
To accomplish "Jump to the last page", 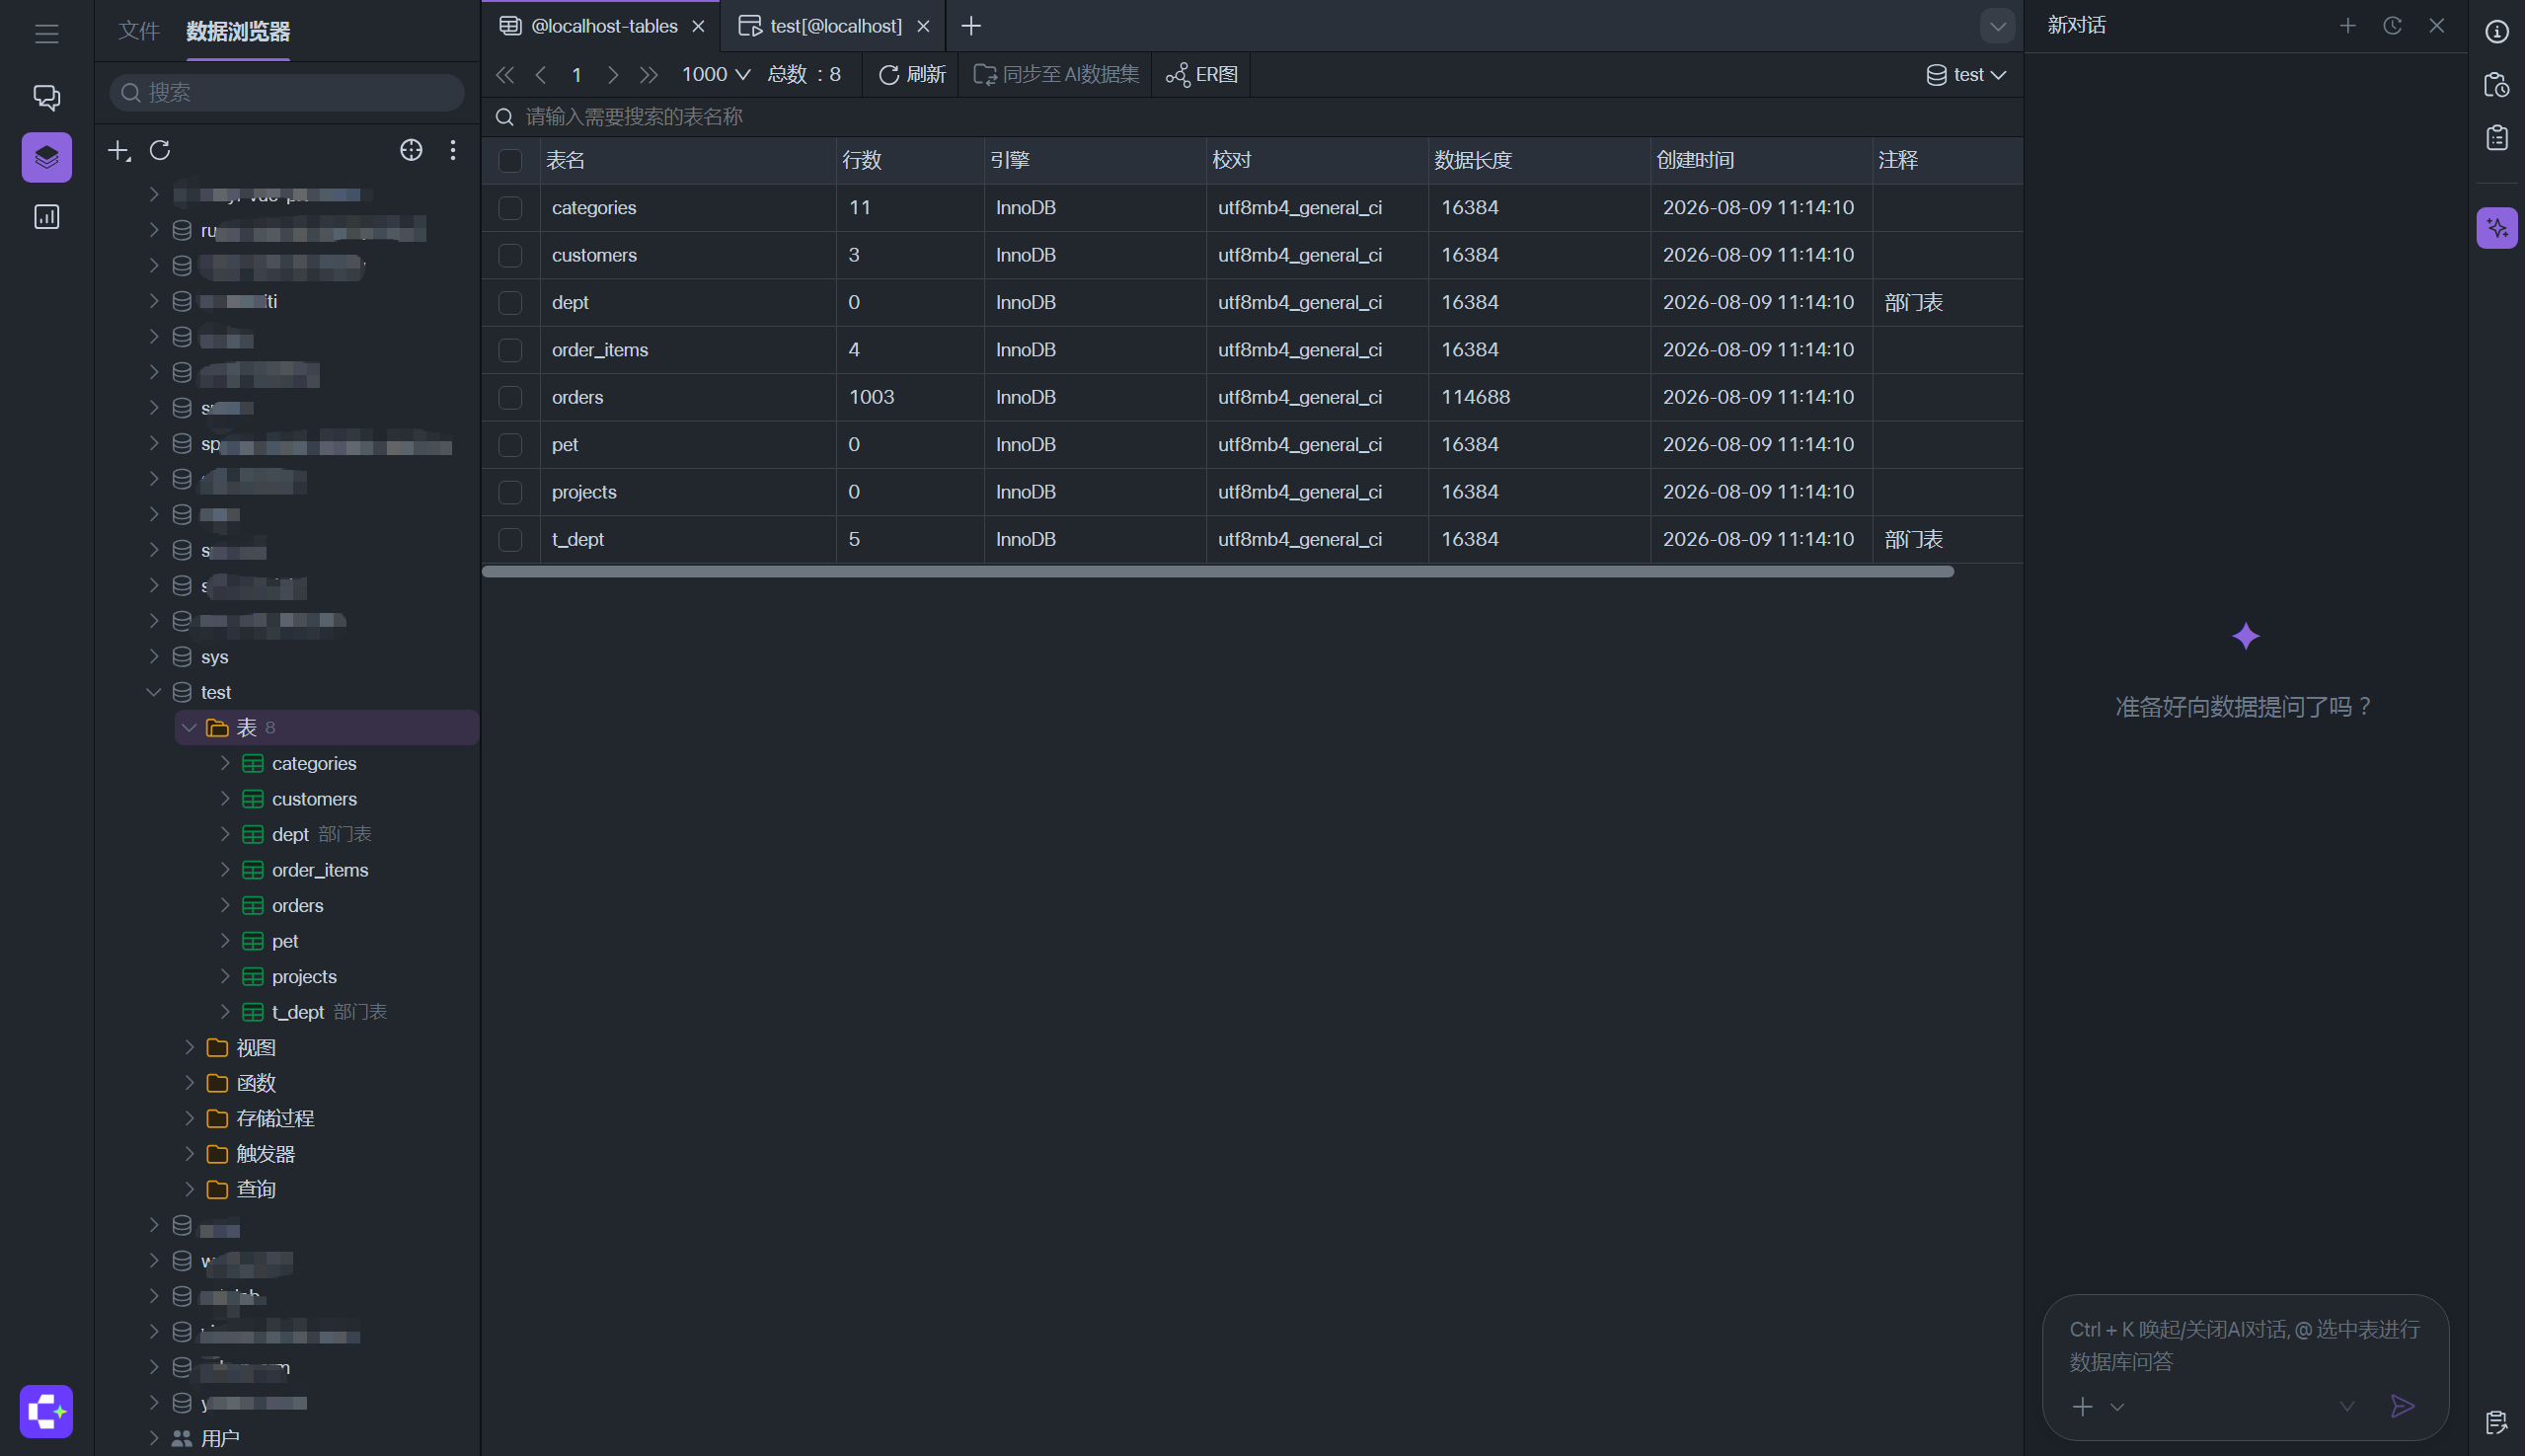I will [649, 75].
